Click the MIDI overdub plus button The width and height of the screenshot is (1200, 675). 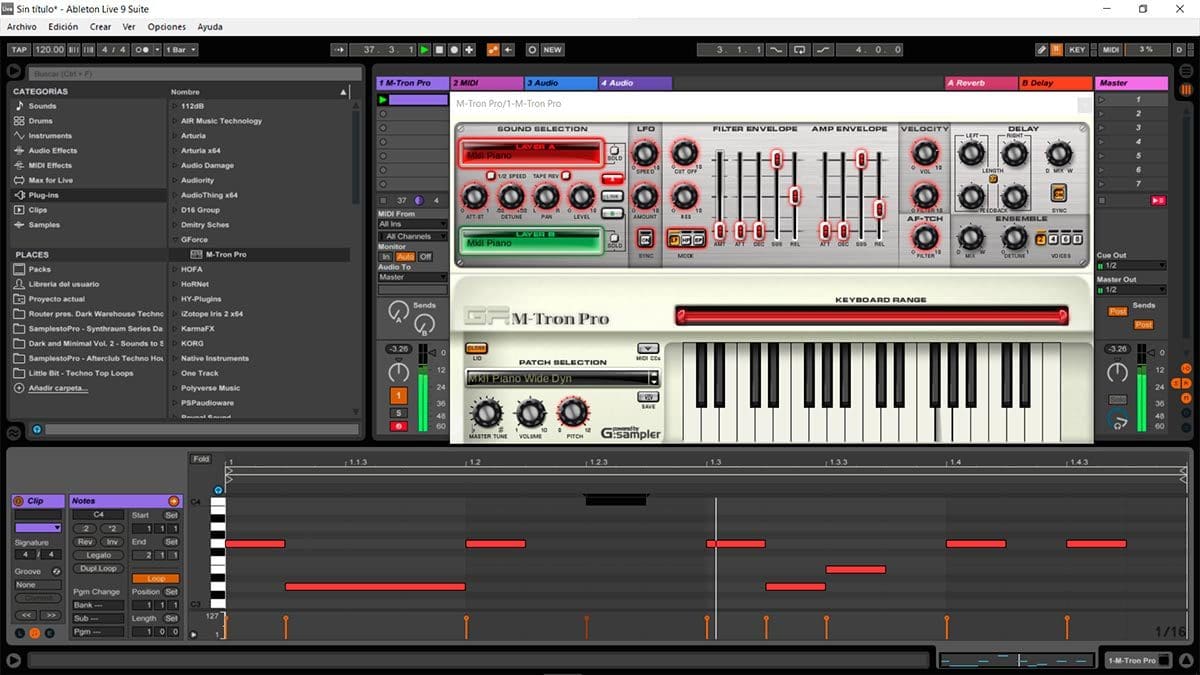pyautogui.click(x=469, y=49)
